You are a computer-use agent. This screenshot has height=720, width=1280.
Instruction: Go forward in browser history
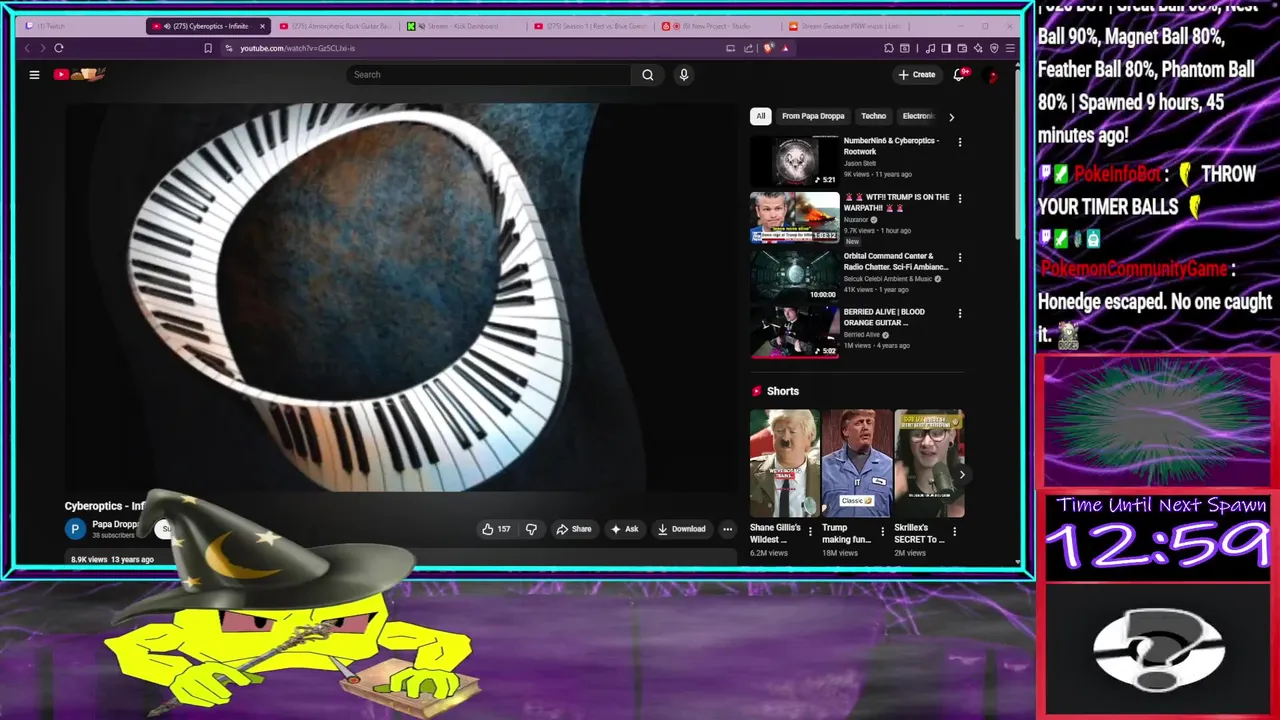[42, 48]
